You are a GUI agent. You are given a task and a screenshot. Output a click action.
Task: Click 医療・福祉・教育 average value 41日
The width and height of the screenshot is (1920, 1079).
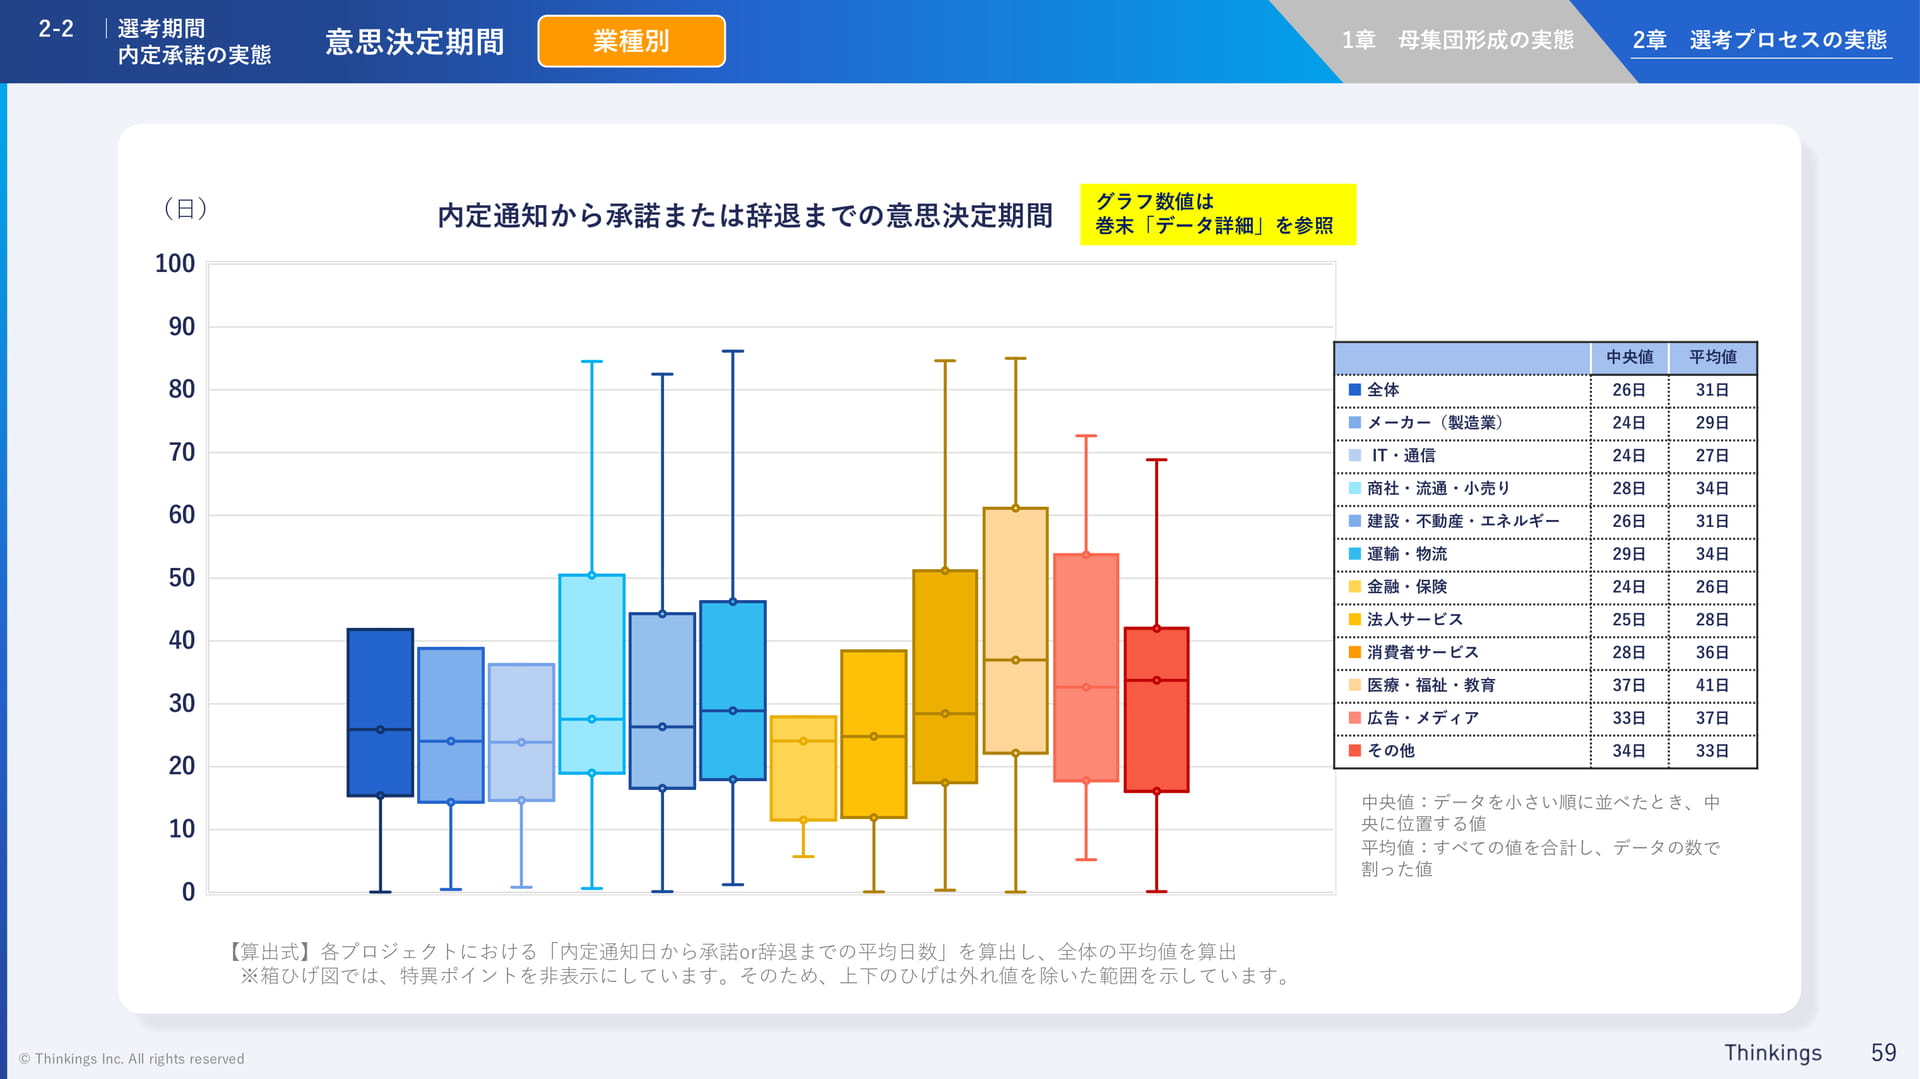pos(1712,685)
